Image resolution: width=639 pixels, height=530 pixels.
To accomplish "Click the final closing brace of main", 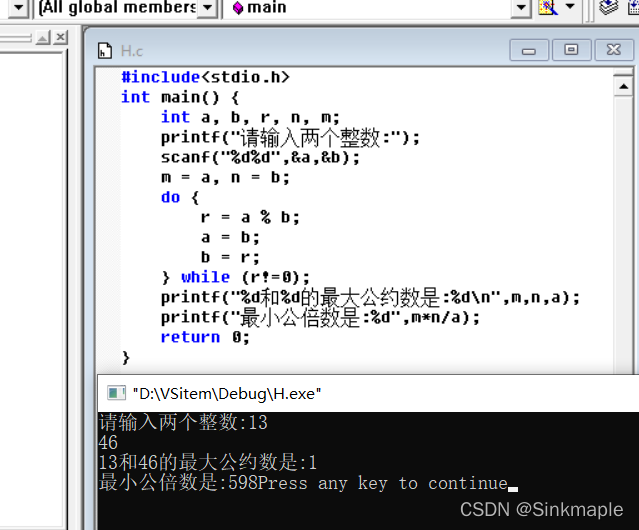I will click(x=126, y=357).
